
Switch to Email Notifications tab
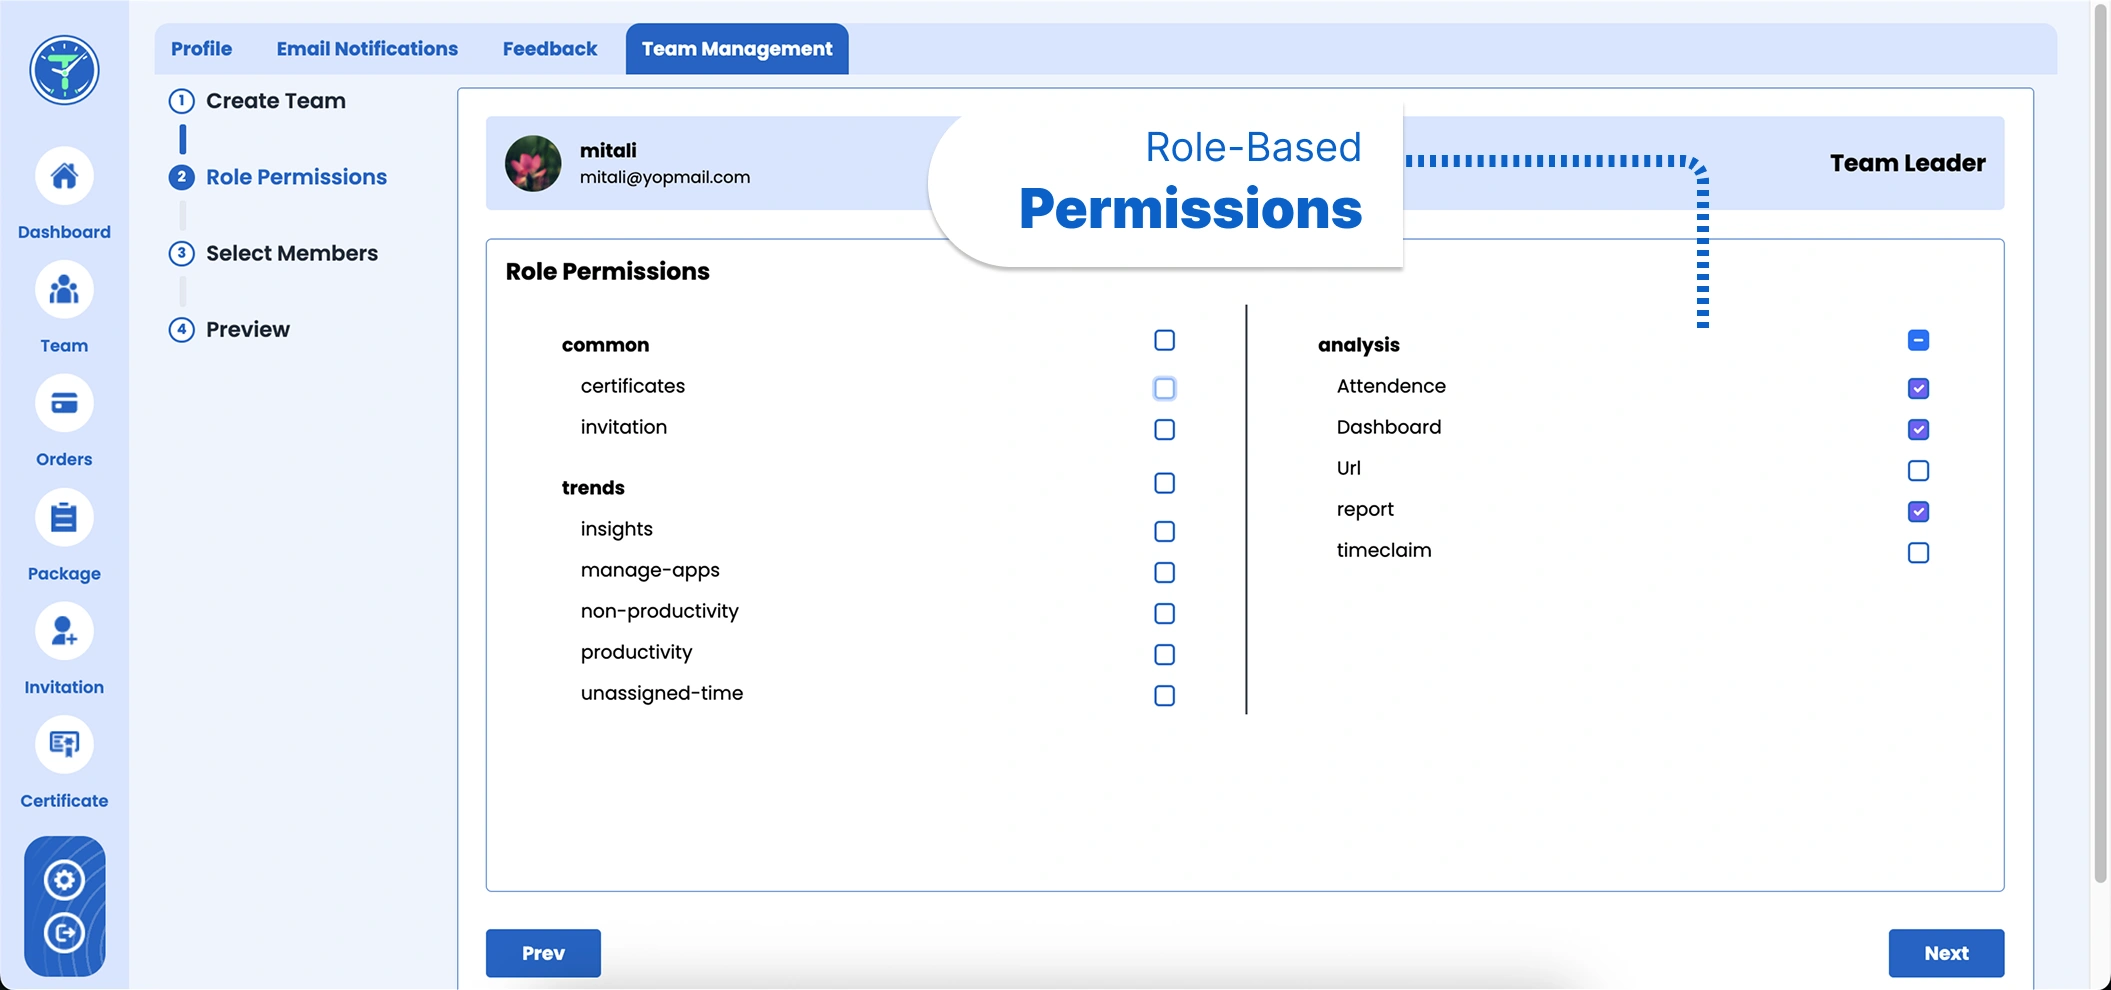[367, 49]
